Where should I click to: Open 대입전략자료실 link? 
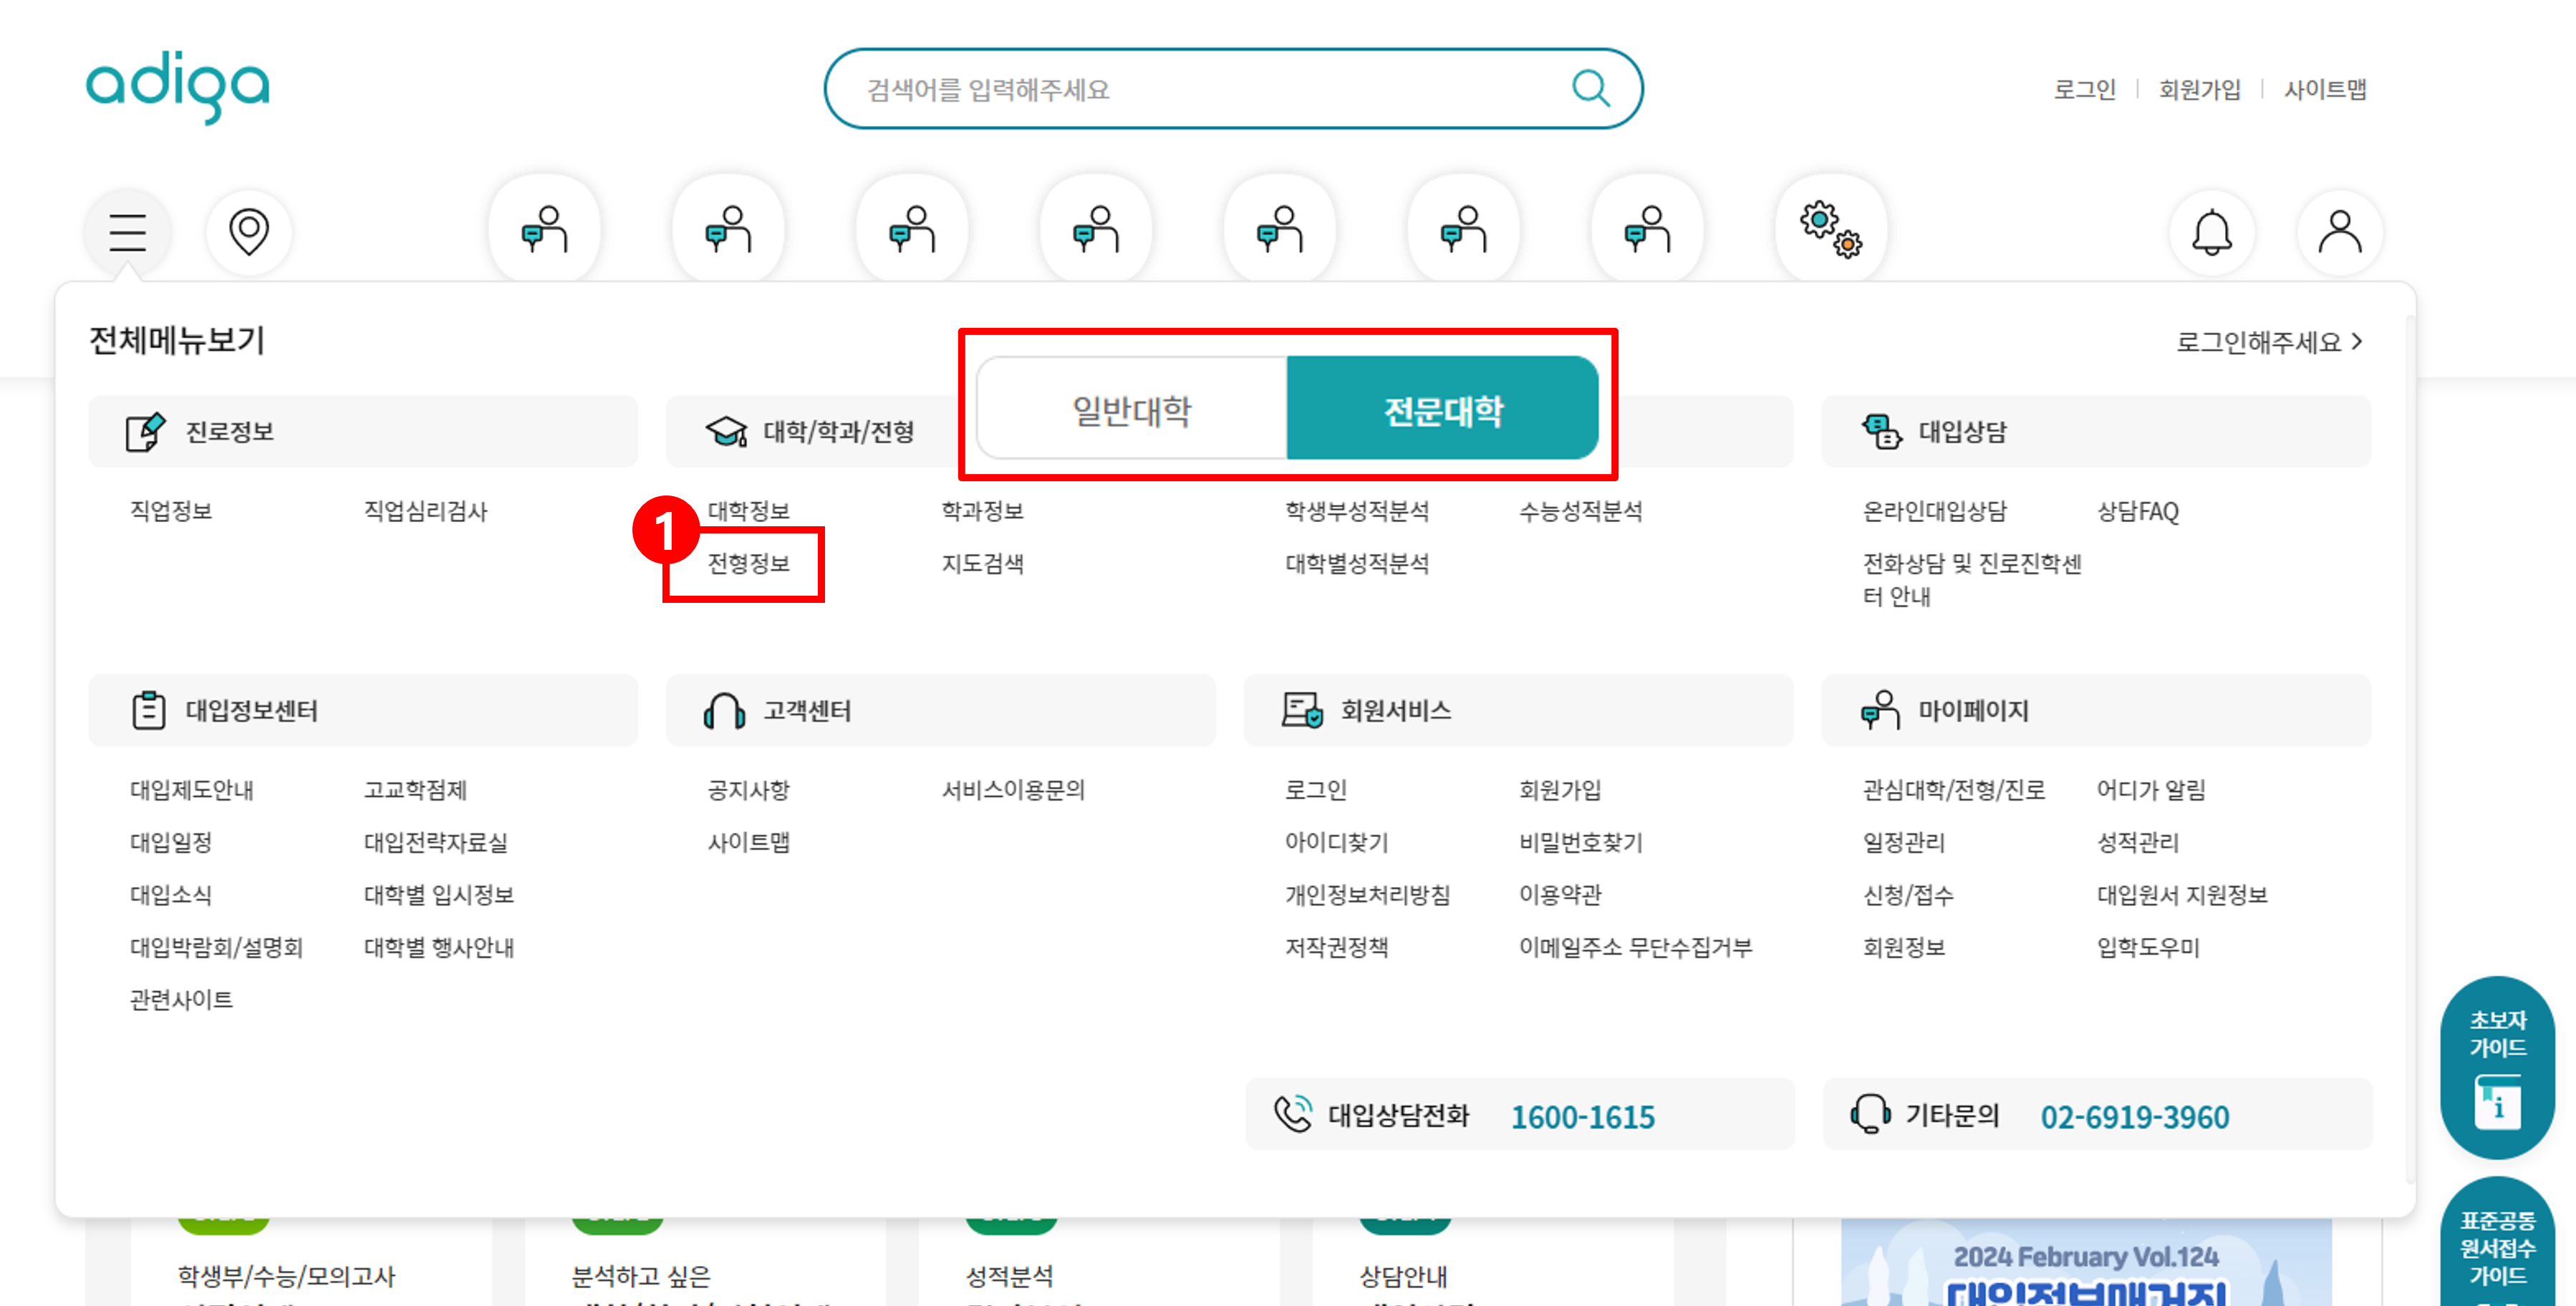(436, 843)
